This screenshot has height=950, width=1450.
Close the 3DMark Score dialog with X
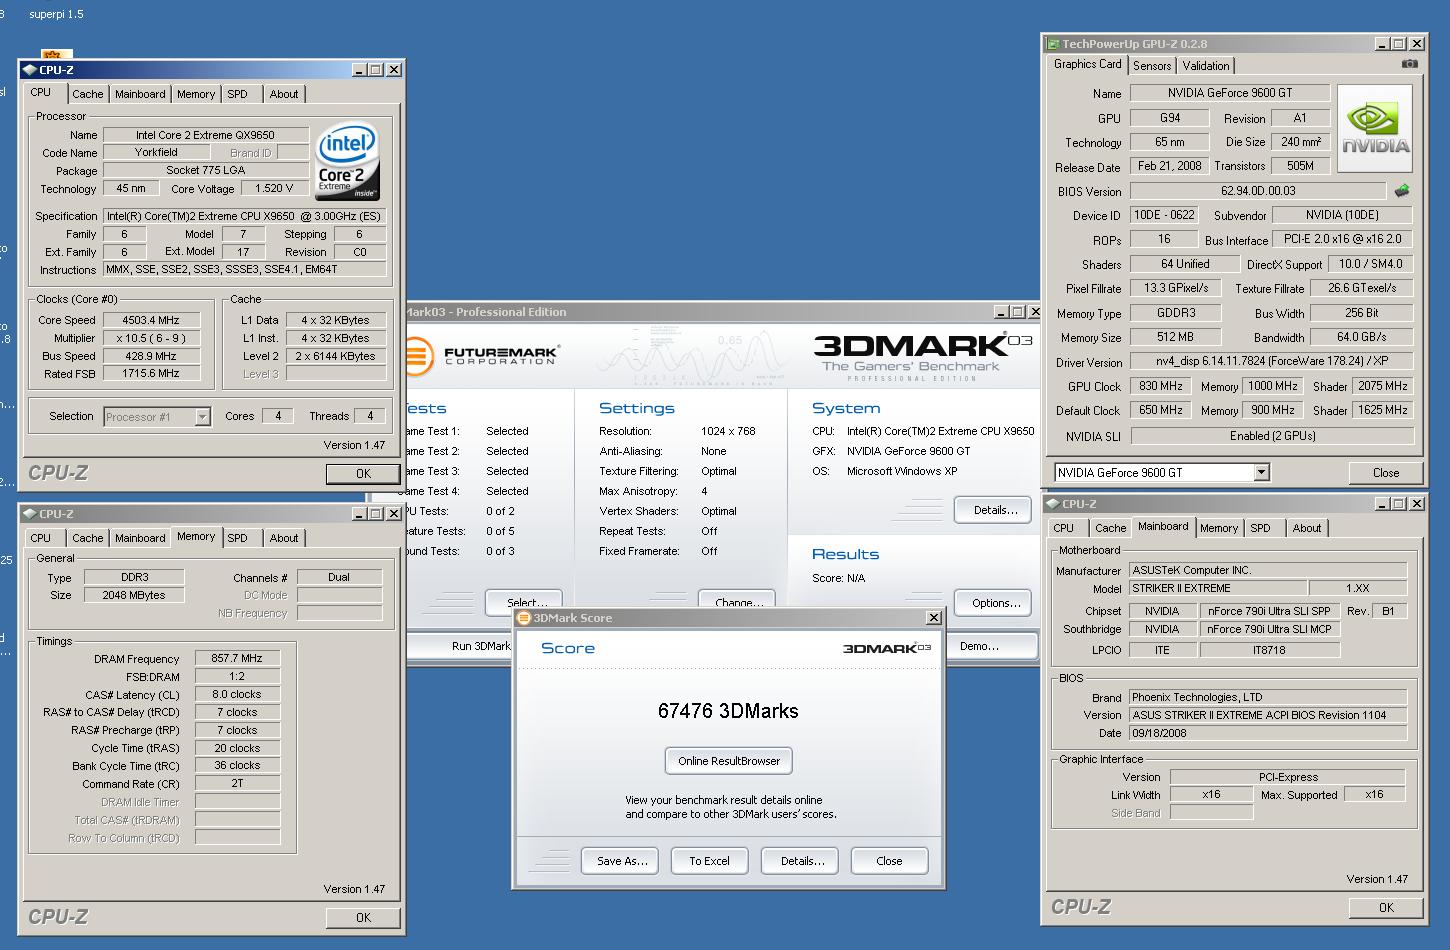point(933,618)
